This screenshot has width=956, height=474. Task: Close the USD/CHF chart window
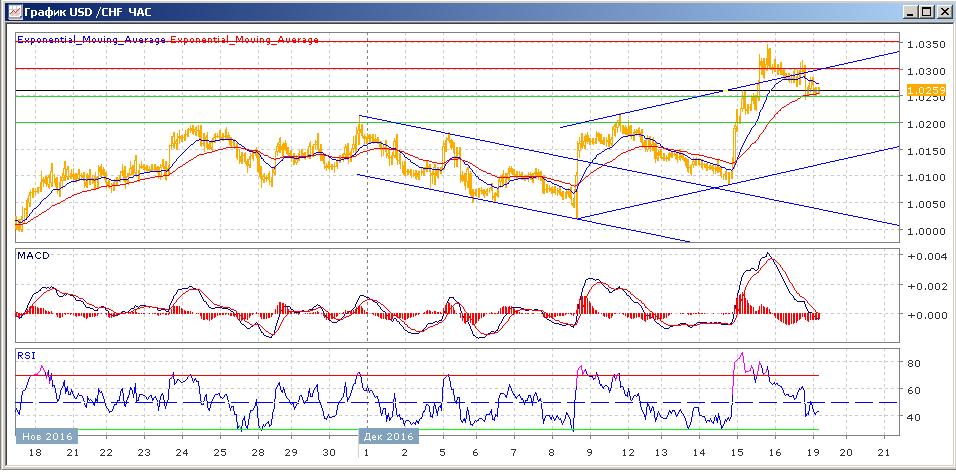tap(943, 11)
